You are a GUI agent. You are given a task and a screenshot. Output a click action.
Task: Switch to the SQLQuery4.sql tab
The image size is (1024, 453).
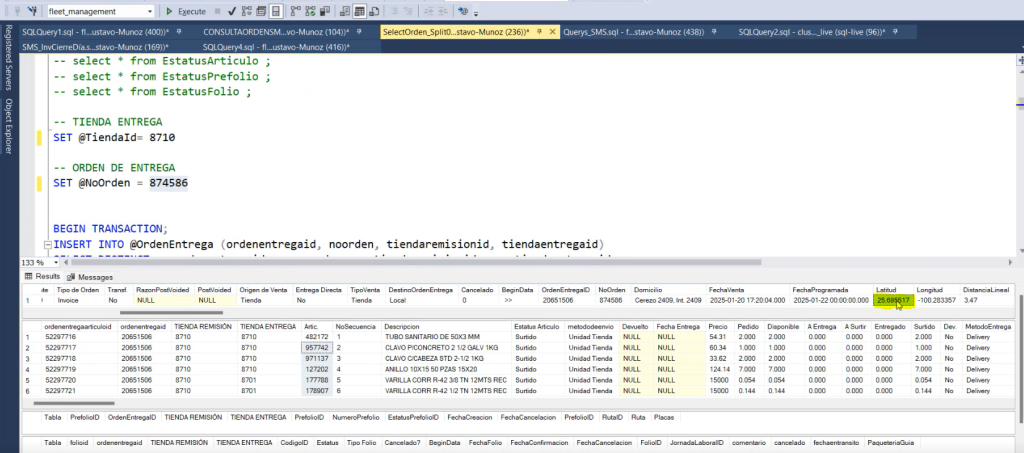(x=276, y=47)
